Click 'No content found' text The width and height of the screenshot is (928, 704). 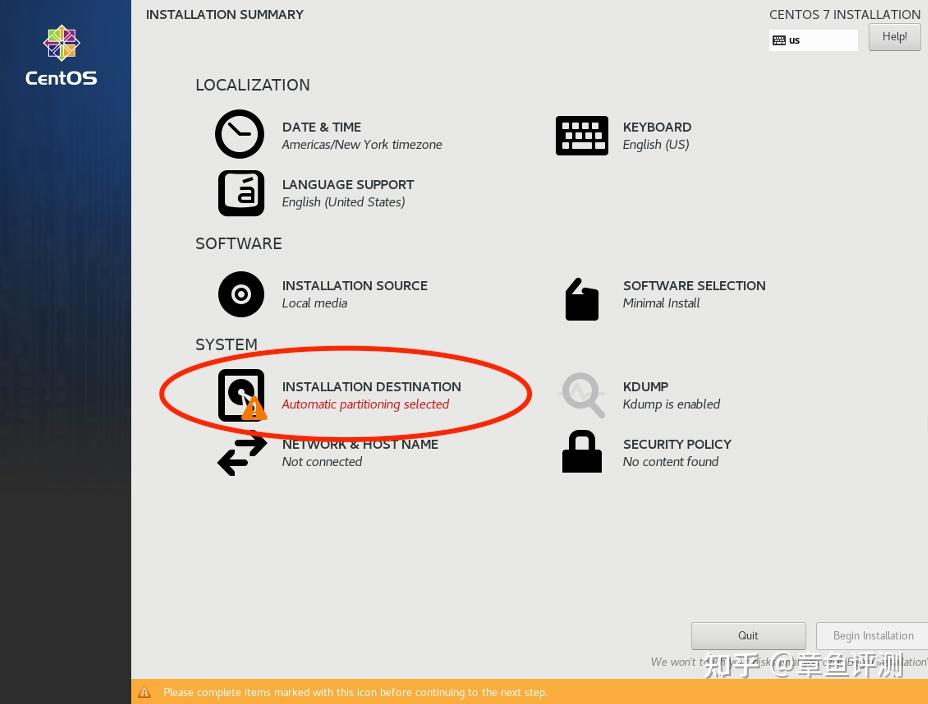(671, 462)
